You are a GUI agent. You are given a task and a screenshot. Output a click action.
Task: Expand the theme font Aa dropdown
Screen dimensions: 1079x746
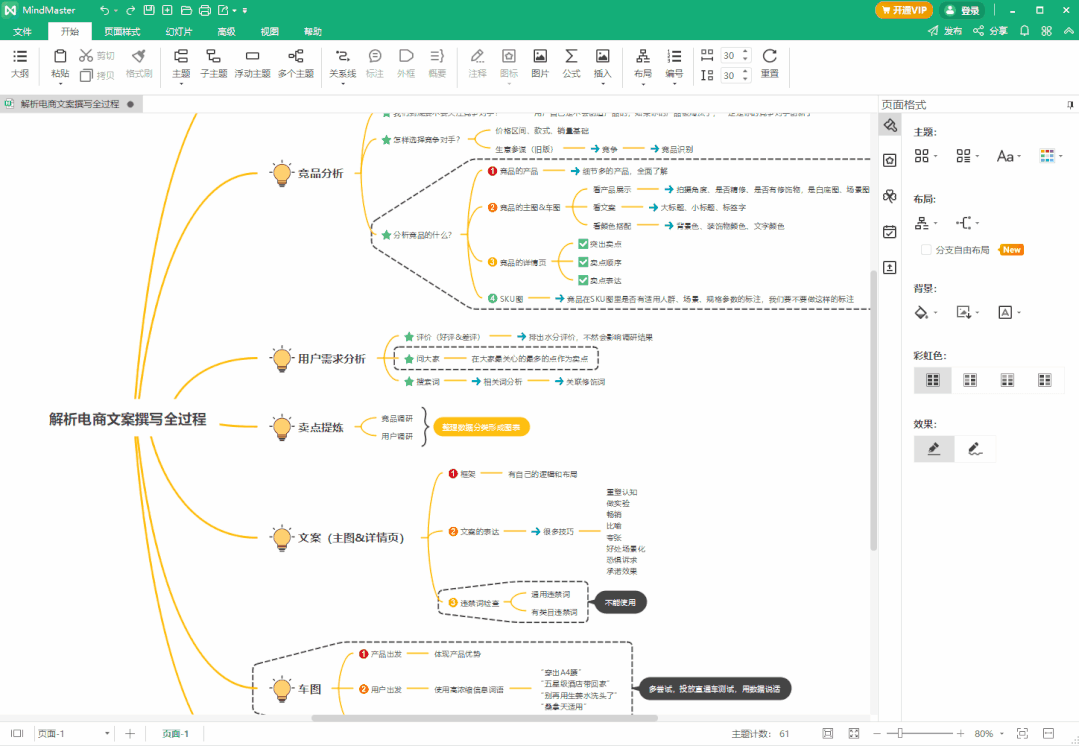(1009, 156)
